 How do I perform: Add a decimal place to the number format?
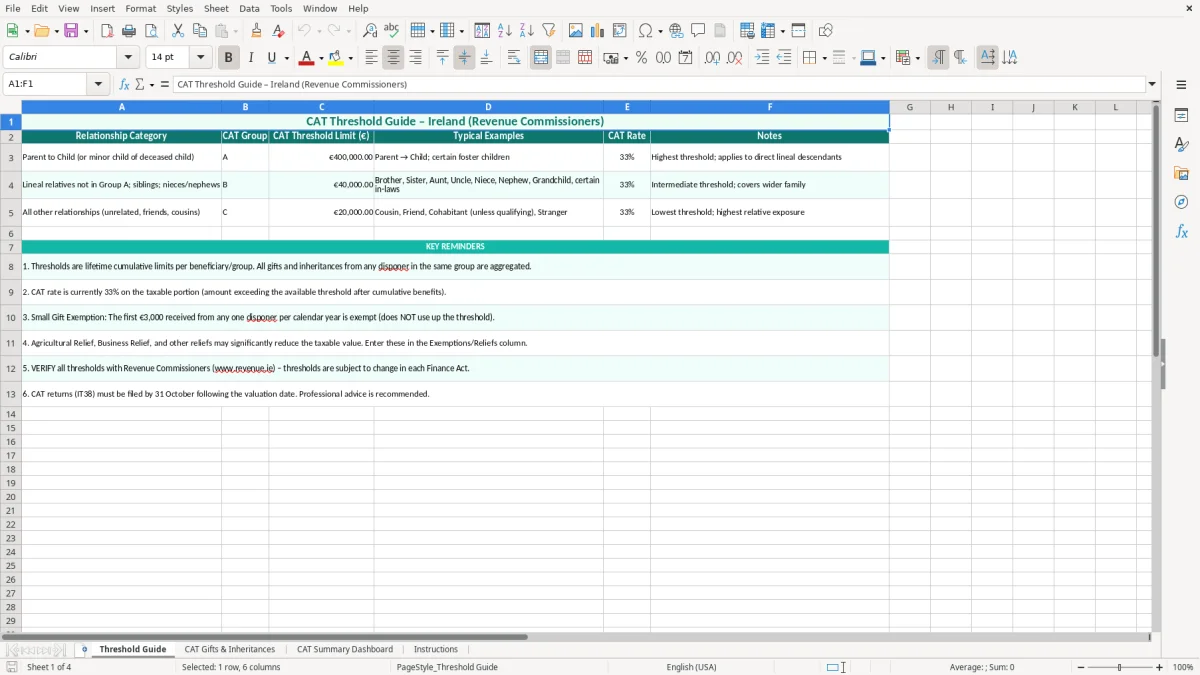712,58
